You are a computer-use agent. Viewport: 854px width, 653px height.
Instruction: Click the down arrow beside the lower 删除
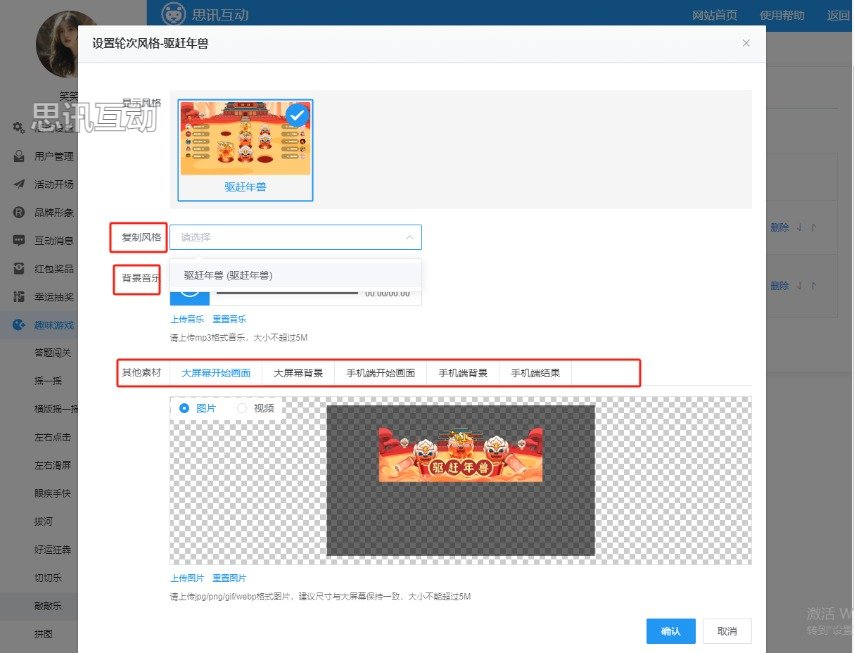[x=800, y=285]
